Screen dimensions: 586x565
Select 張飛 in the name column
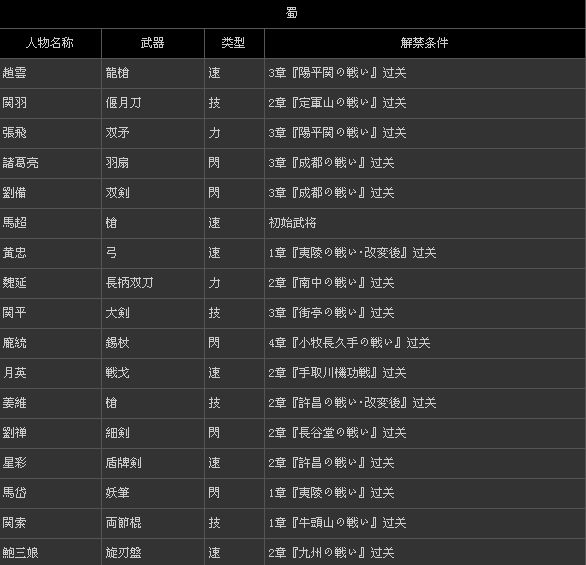pos(15,133)
